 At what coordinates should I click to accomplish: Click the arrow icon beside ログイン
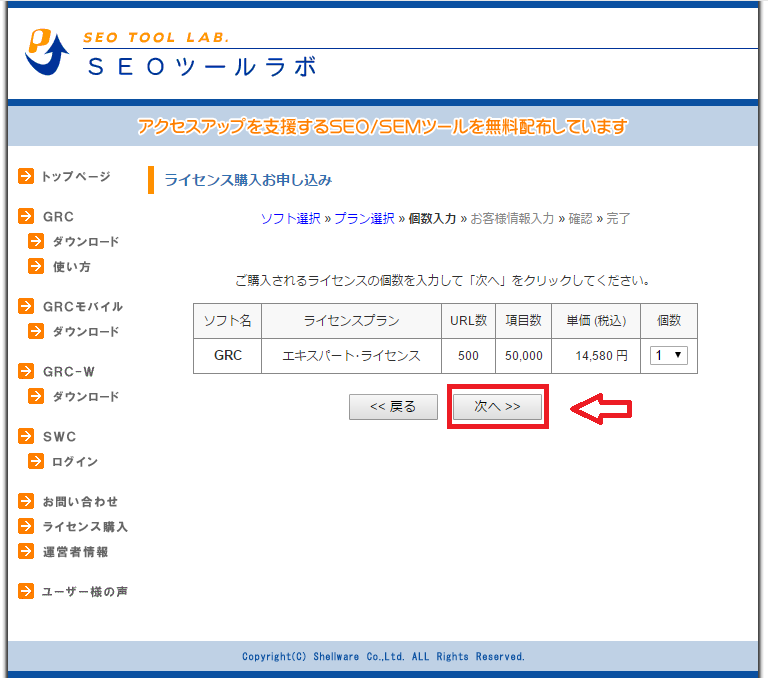[36, 461]
